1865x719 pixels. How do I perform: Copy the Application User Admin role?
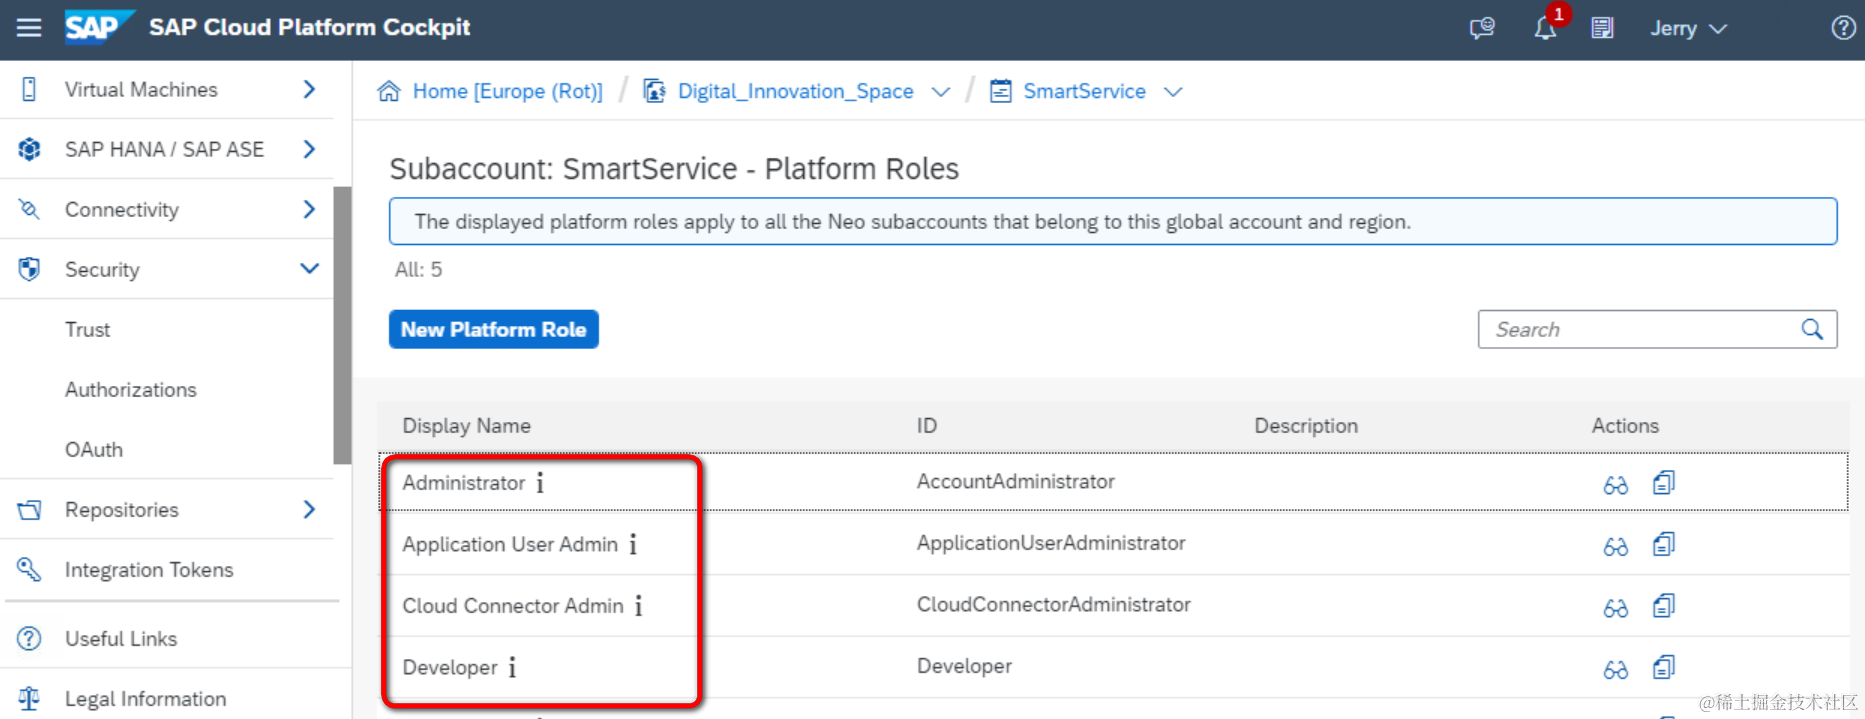tap(1664, 544)
